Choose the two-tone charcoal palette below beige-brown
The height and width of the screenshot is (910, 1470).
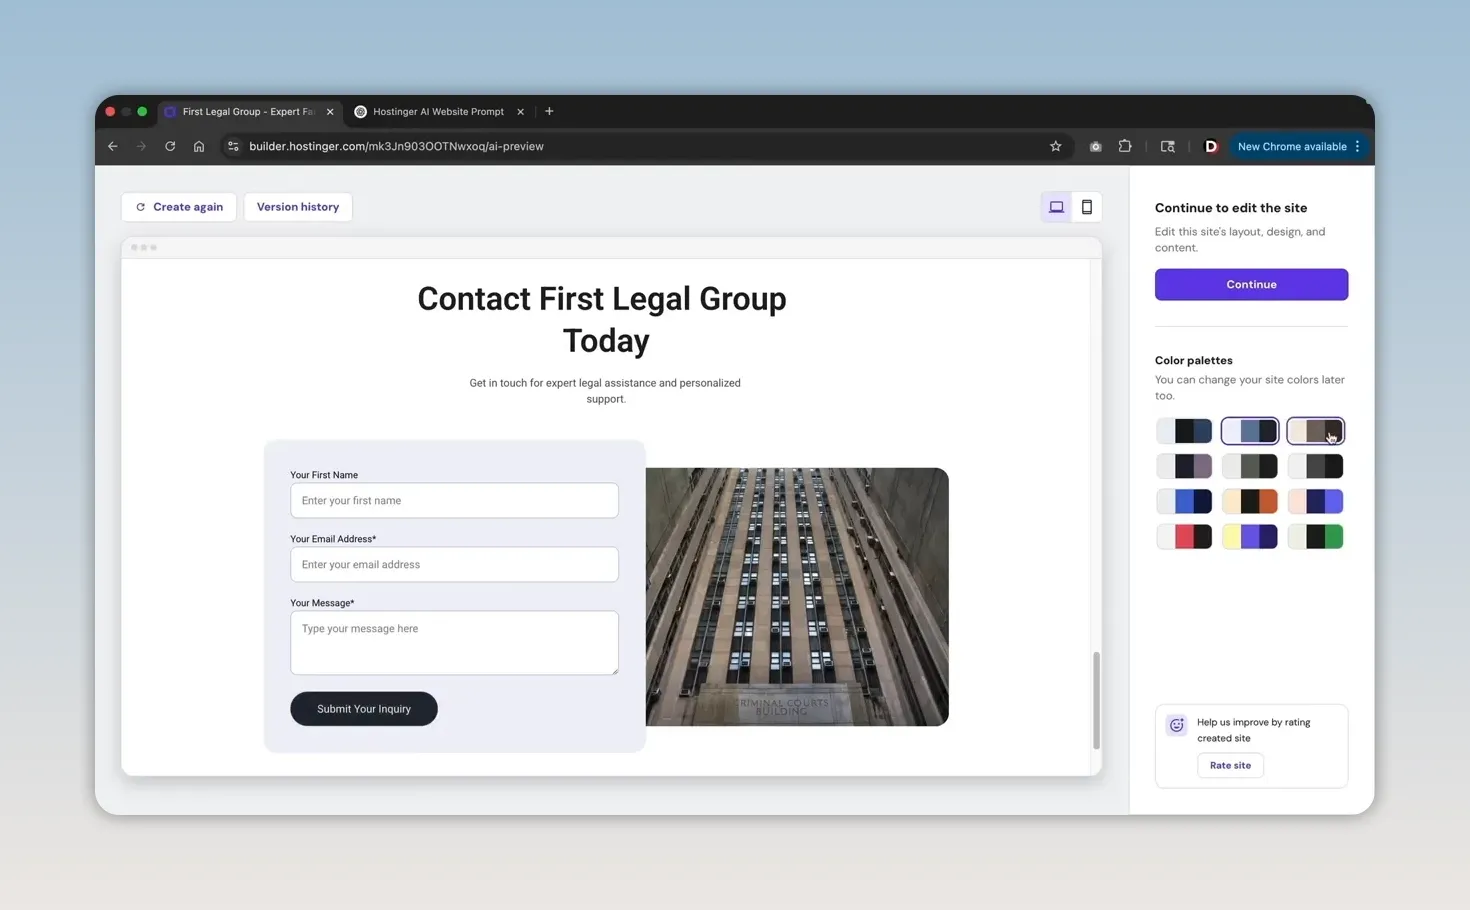coord(1315,466)
